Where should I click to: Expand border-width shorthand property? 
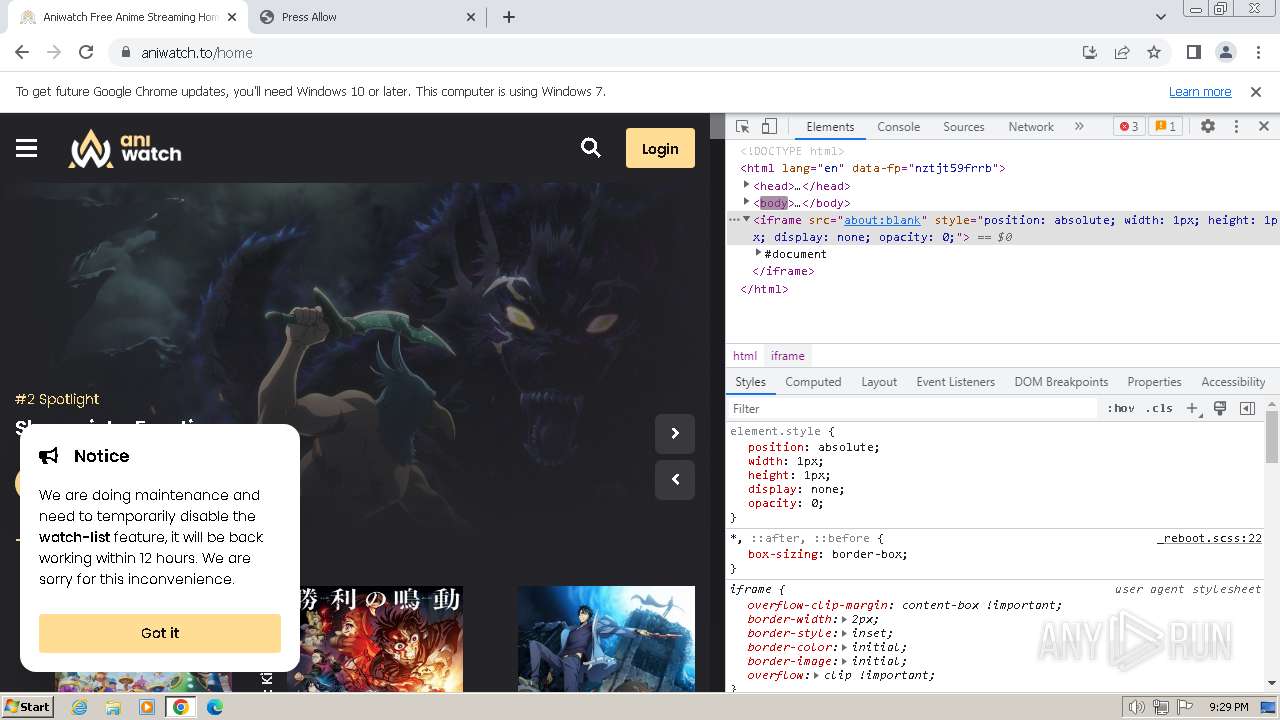point(844,619)
